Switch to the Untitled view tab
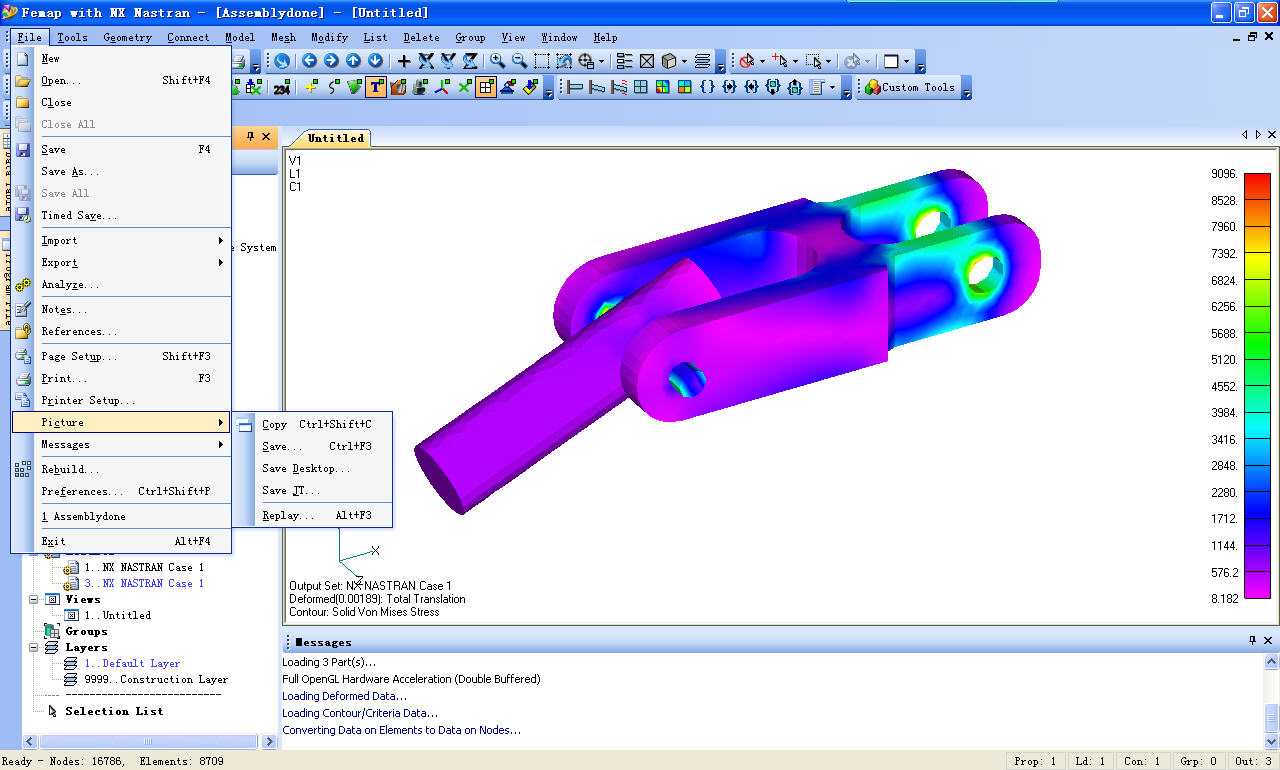 point(335,138)
